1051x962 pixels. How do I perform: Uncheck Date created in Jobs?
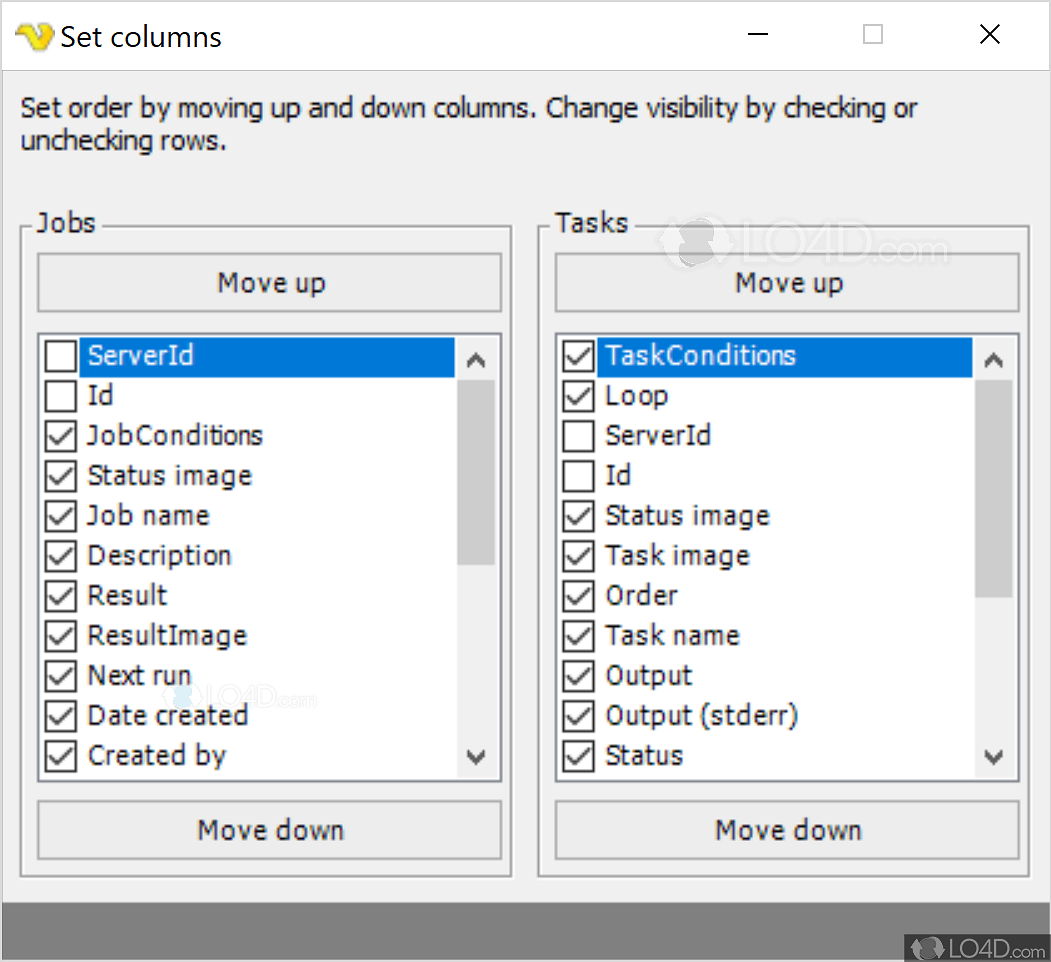[x=60, y=716]
